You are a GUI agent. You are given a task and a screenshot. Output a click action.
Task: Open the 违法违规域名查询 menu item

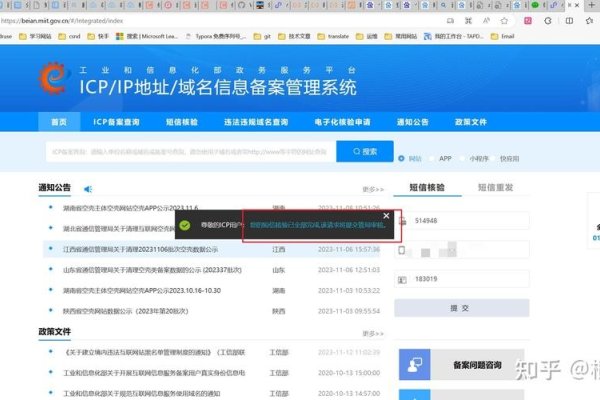pos(256,122)
